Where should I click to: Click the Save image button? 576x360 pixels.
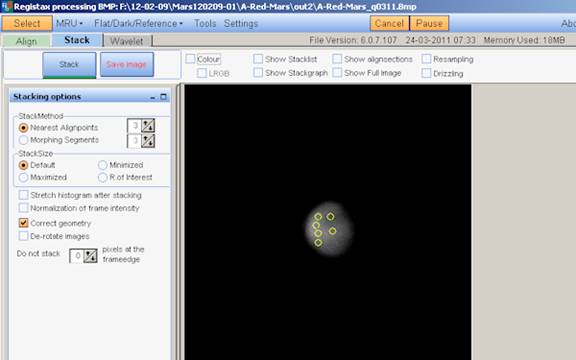[127, 65]
